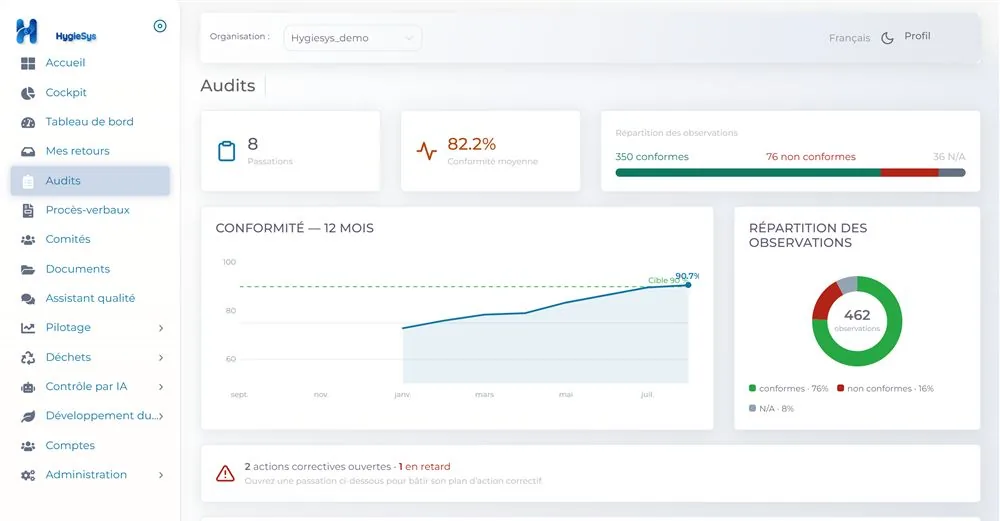Screen dimensions: 1000x521
Task: Click the Procès-verbaux document icon
Action: [x=28, y=210]
